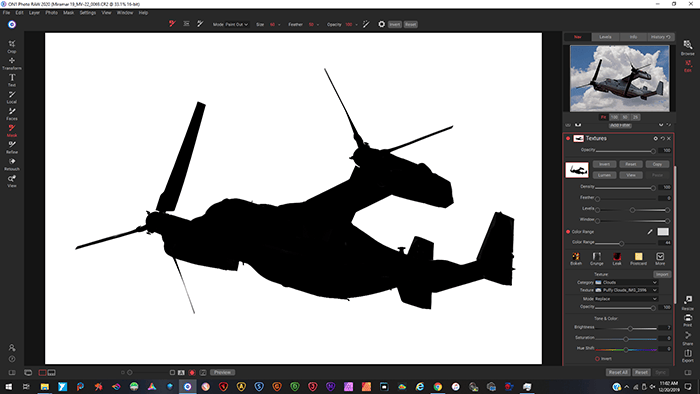Choose the AI quick mask brush
The width and height of the screenshot is (700, 394).
pos(200,24)
